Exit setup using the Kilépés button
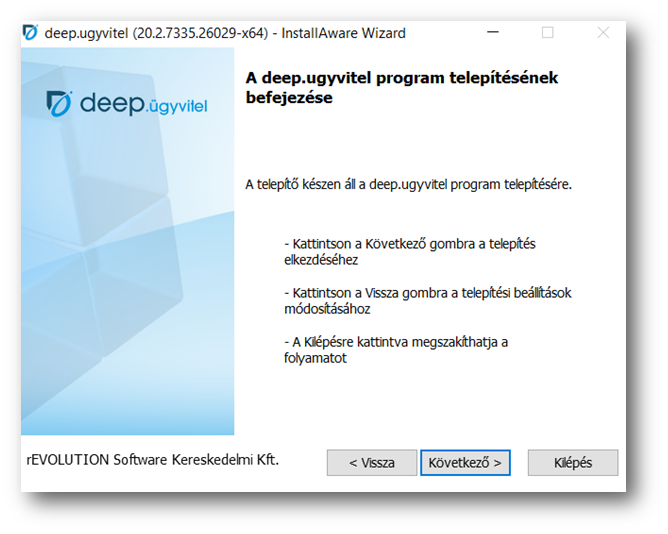 573,463
